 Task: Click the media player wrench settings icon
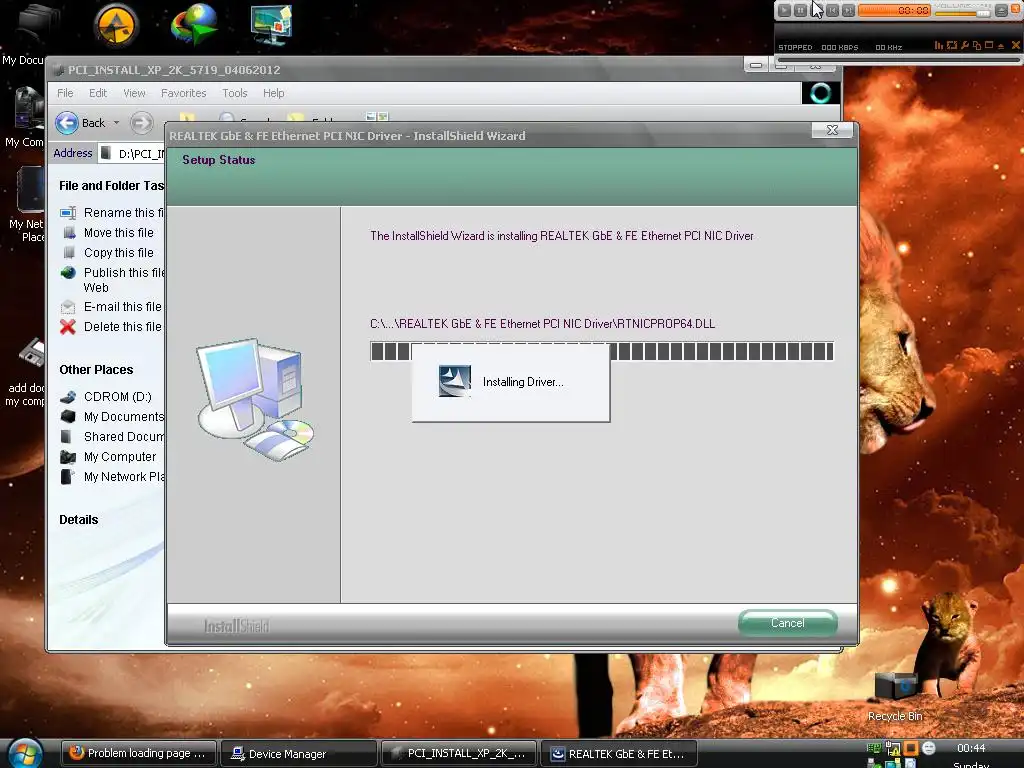tap(965, 45)
